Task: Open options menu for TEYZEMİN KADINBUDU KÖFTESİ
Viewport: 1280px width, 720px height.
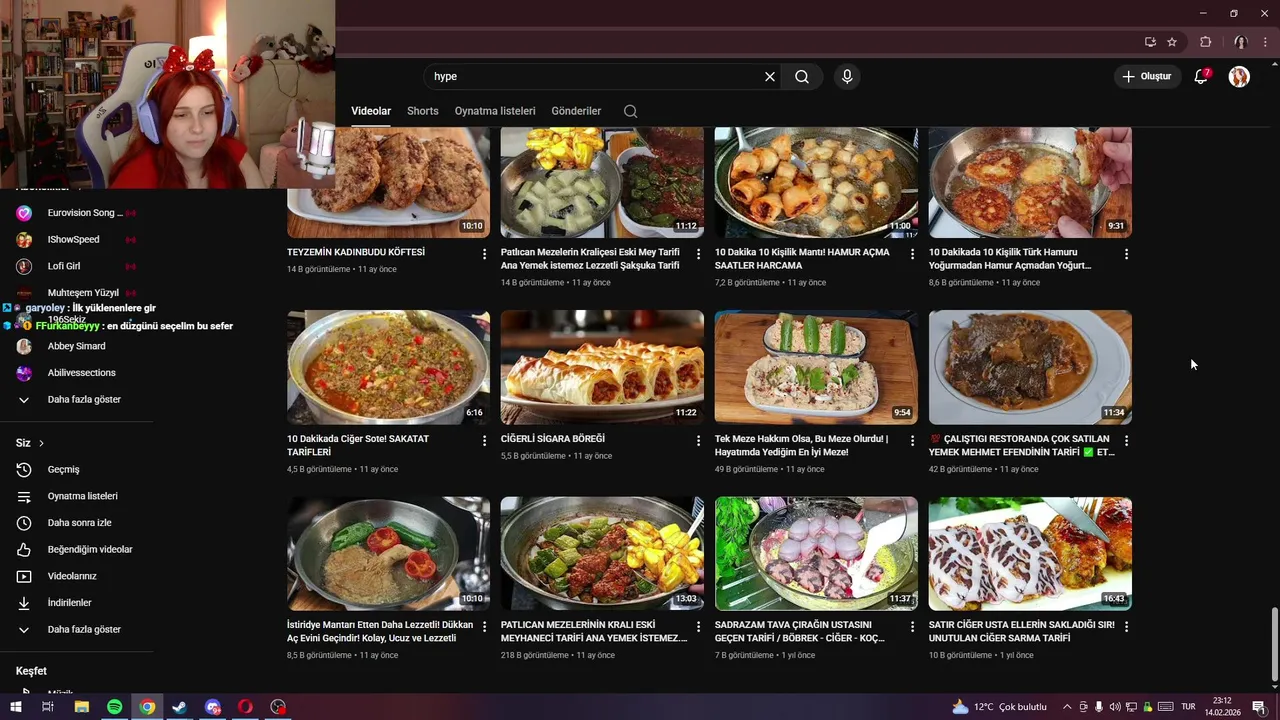Action: coord(484,254)
